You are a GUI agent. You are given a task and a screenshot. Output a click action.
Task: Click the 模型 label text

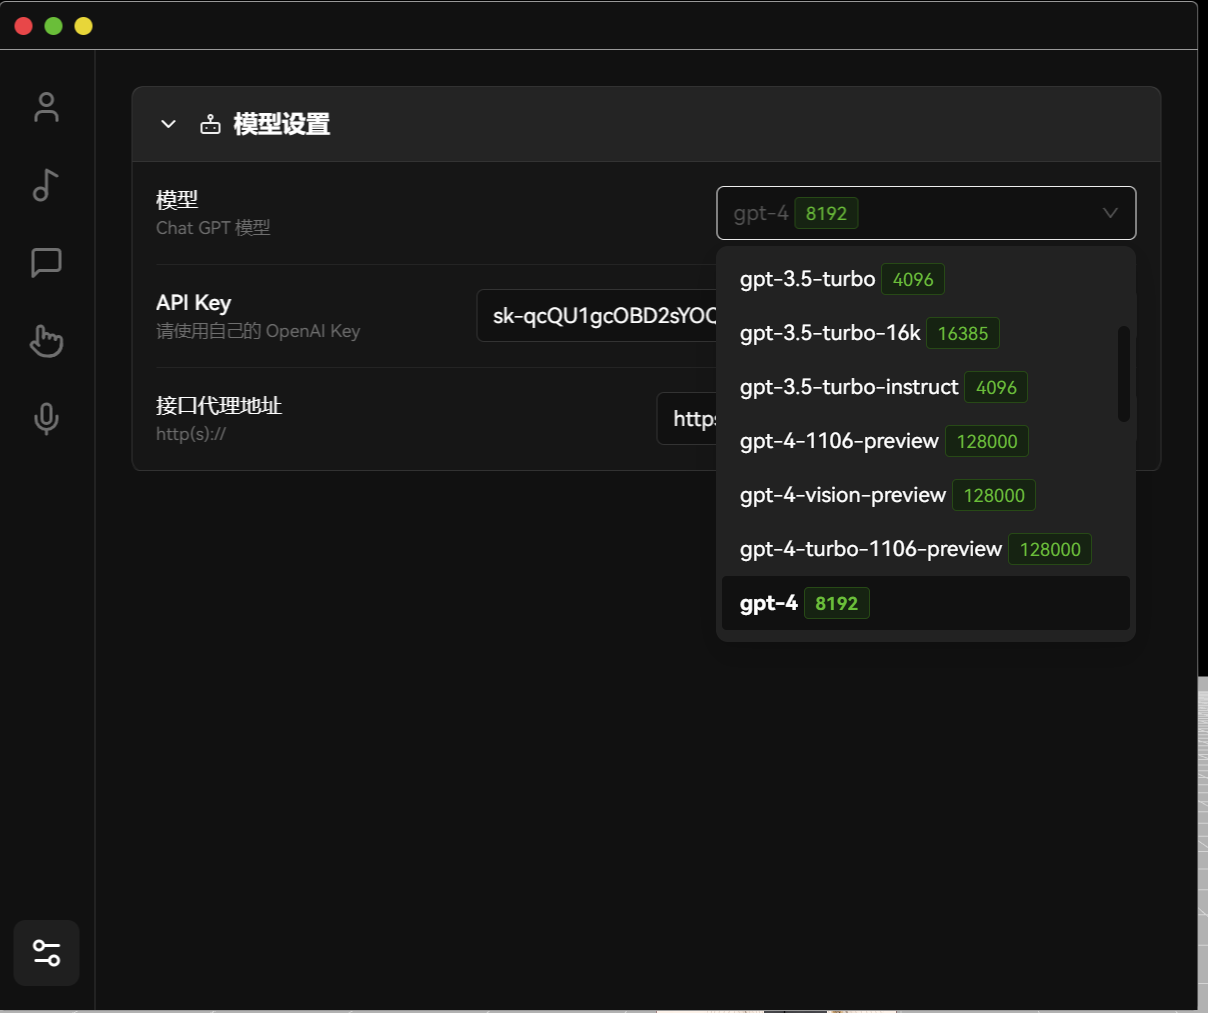tap(177, 200)
